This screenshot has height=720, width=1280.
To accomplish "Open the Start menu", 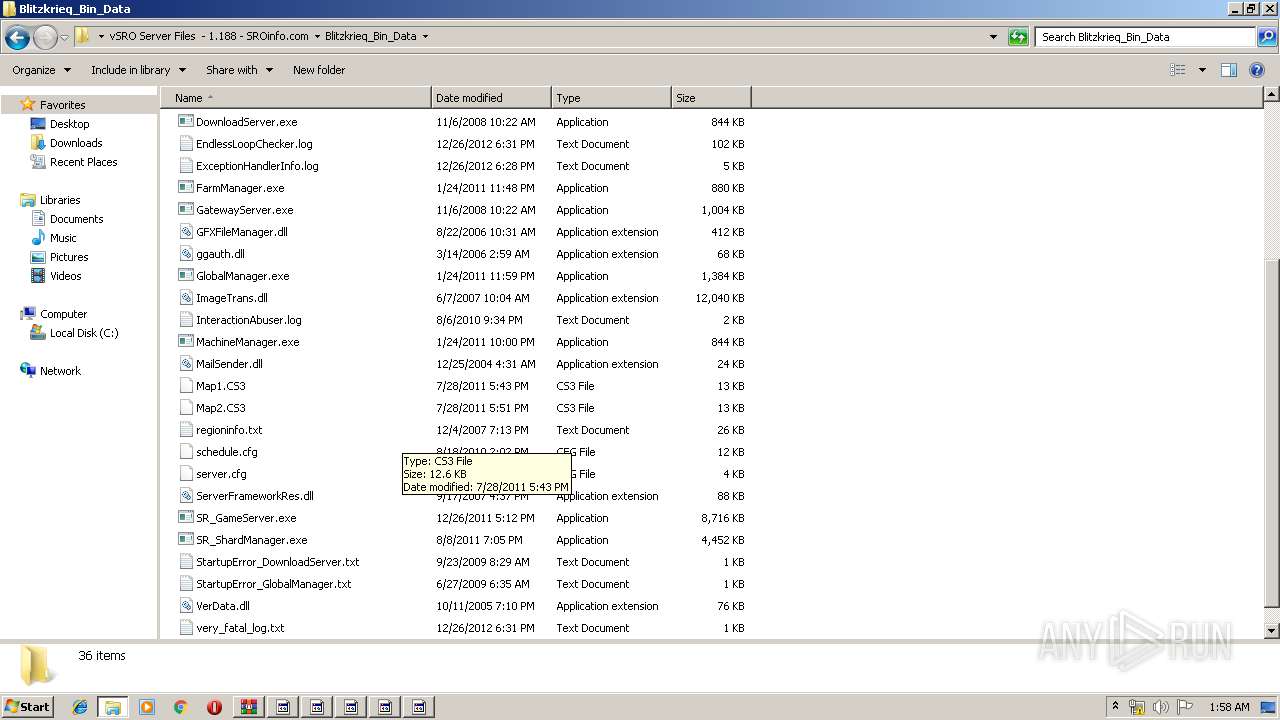I will (28, 706).
